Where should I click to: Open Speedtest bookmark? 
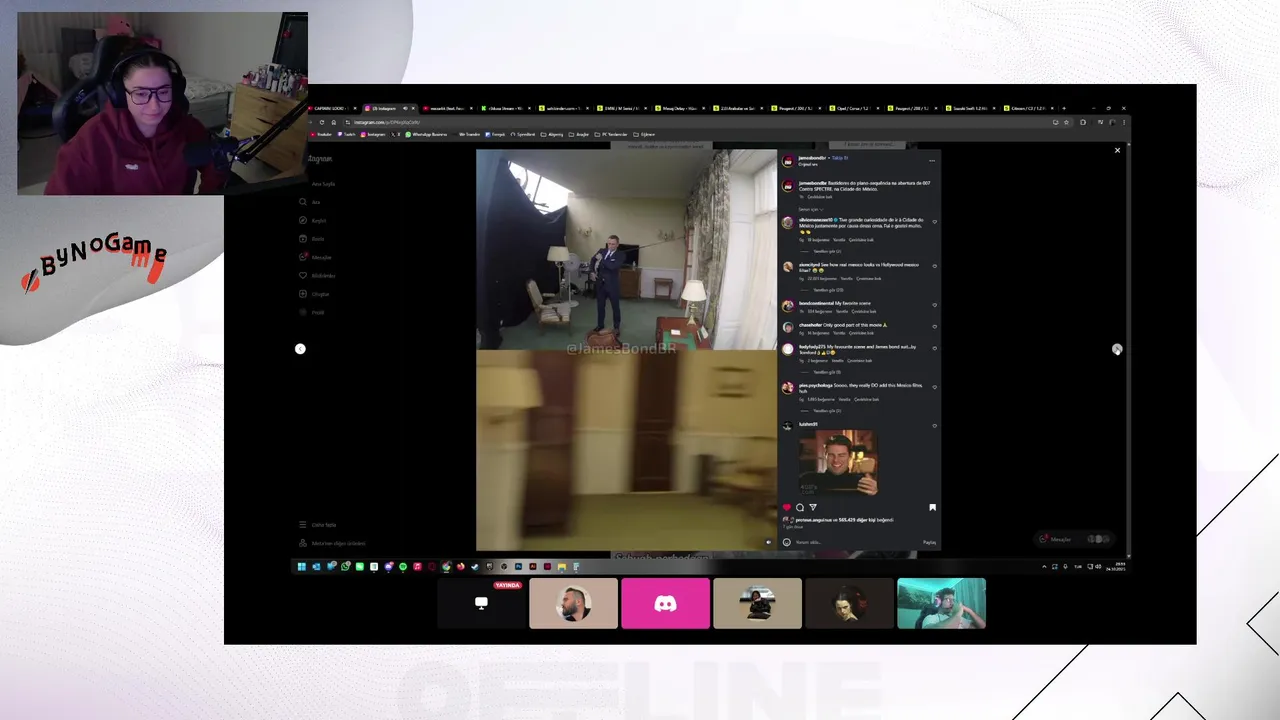[522, 134]
